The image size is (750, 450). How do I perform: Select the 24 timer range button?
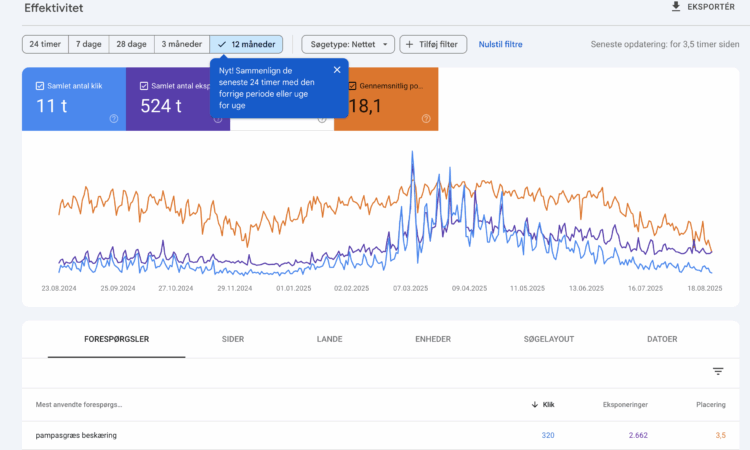45,44
